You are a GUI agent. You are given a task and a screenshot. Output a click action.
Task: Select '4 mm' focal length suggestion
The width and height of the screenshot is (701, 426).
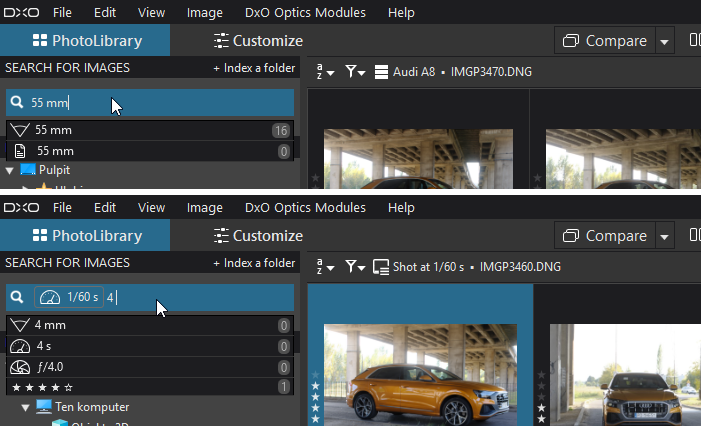click(150, 325)
